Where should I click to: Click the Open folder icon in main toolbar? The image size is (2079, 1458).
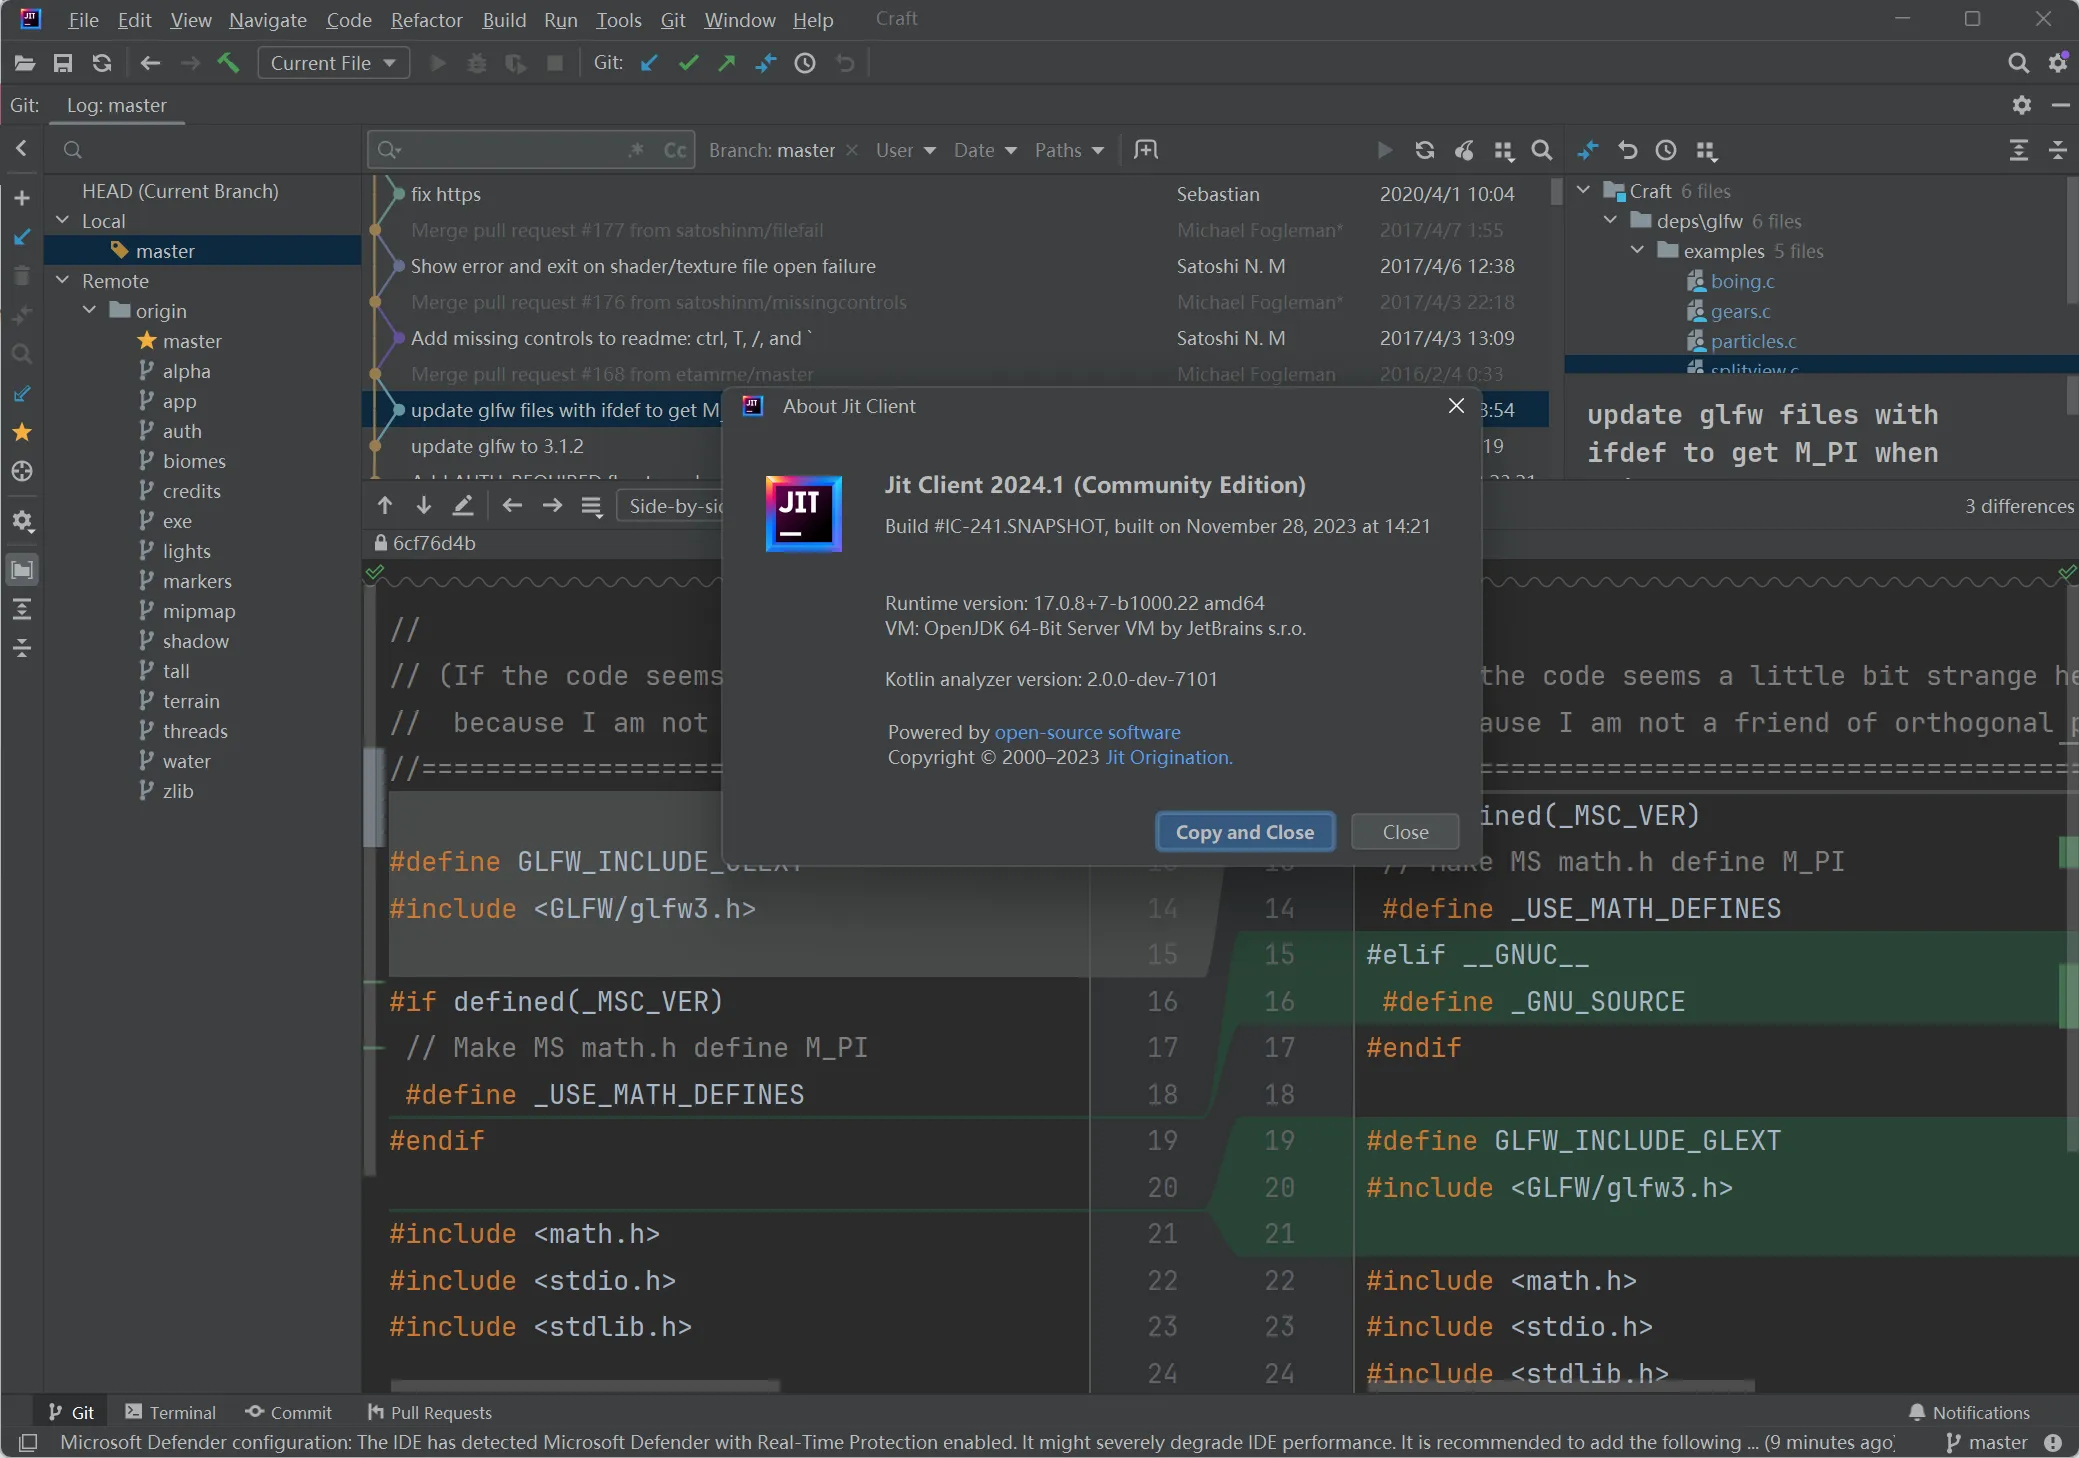pos(25,63)
